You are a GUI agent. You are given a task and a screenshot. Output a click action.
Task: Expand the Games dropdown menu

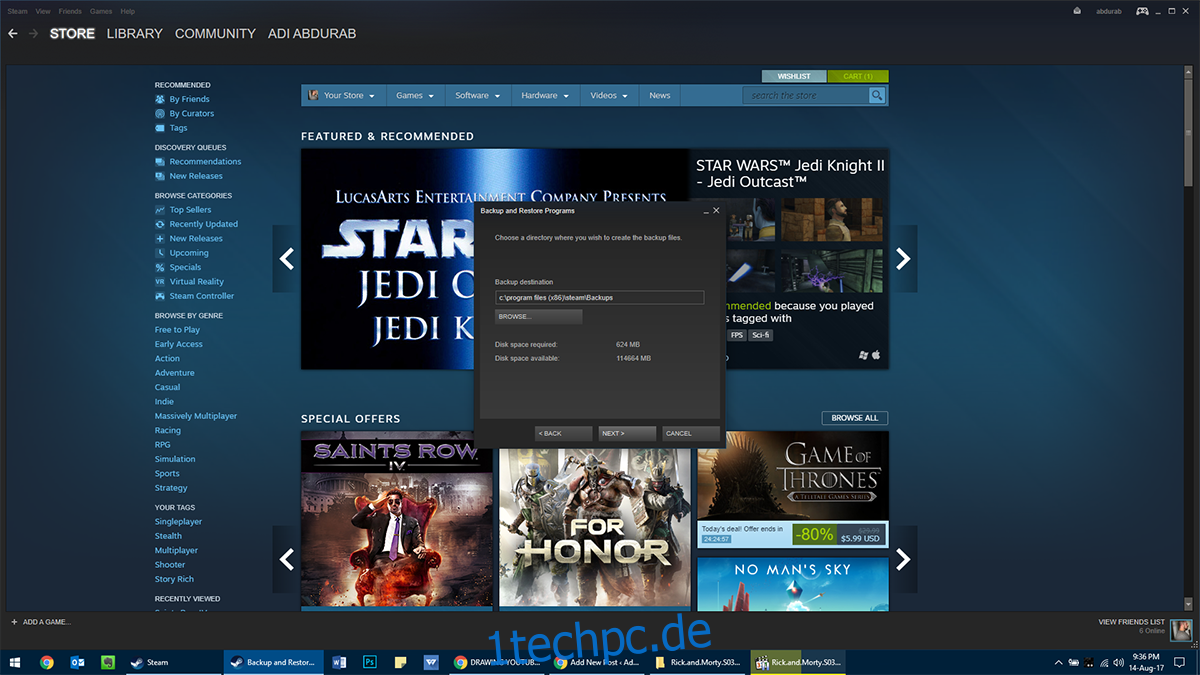(x=415, y=95)
